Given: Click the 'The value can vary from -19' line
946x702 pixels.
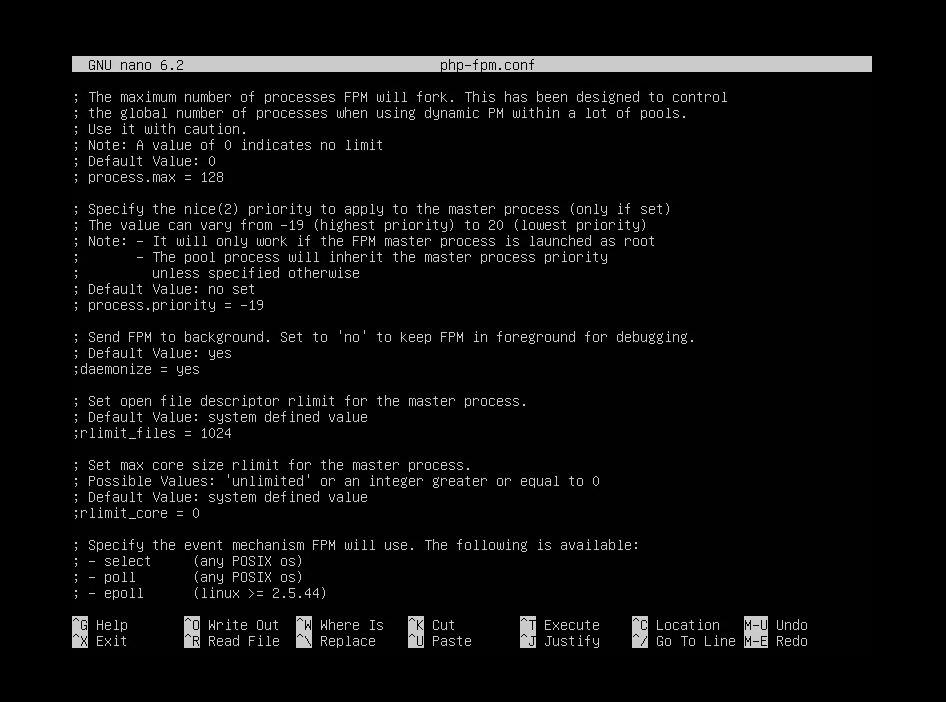Looking at the screenshot, I should point(360,225).
